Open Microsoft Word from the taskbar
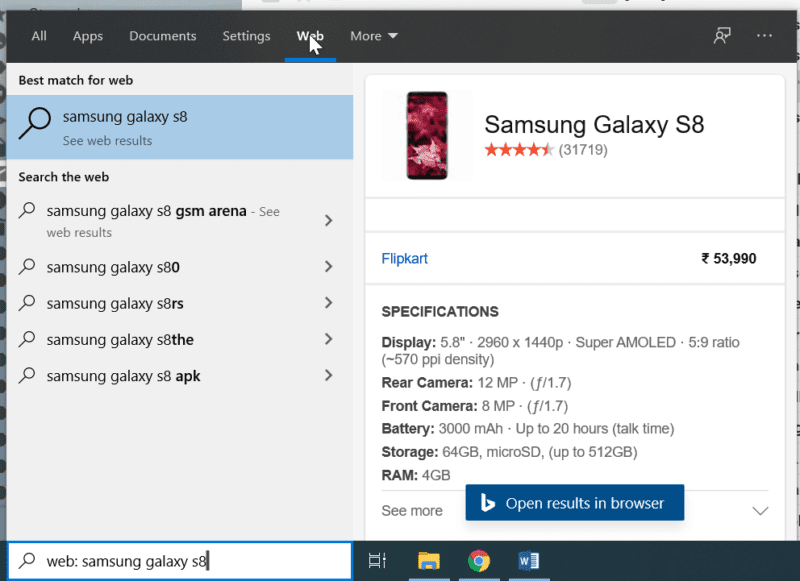 (x=528, y=561)
